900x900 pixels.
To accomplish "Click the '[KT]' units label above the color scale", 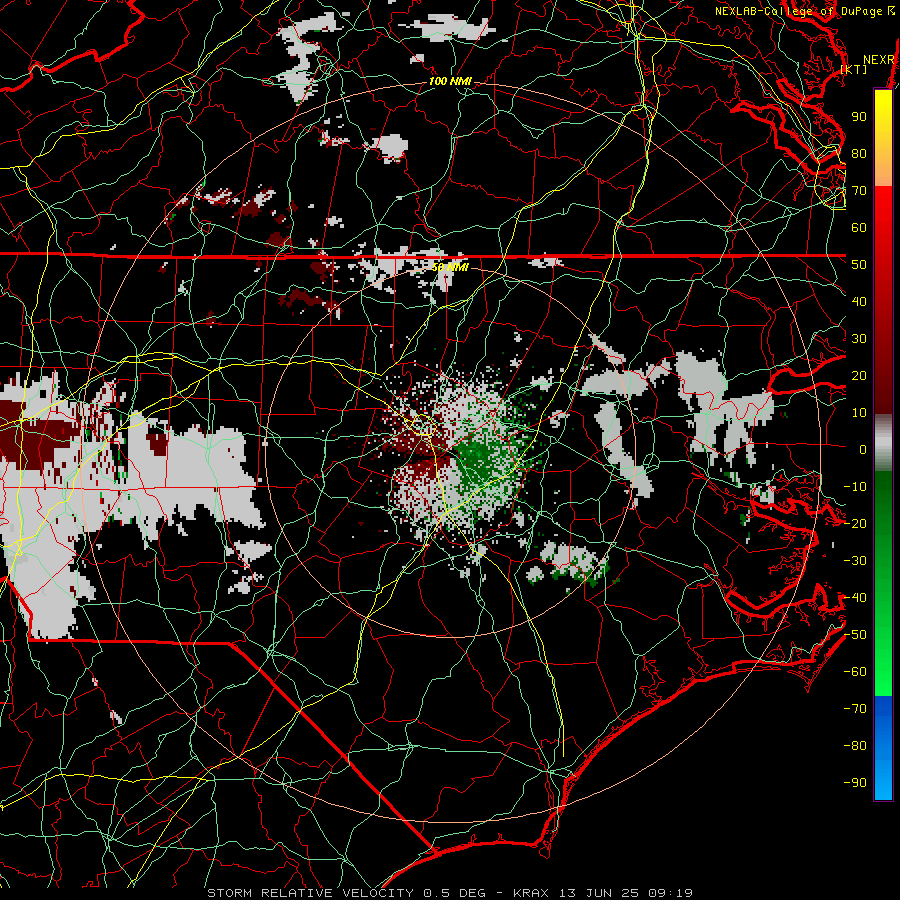I will tap(854, 69).
